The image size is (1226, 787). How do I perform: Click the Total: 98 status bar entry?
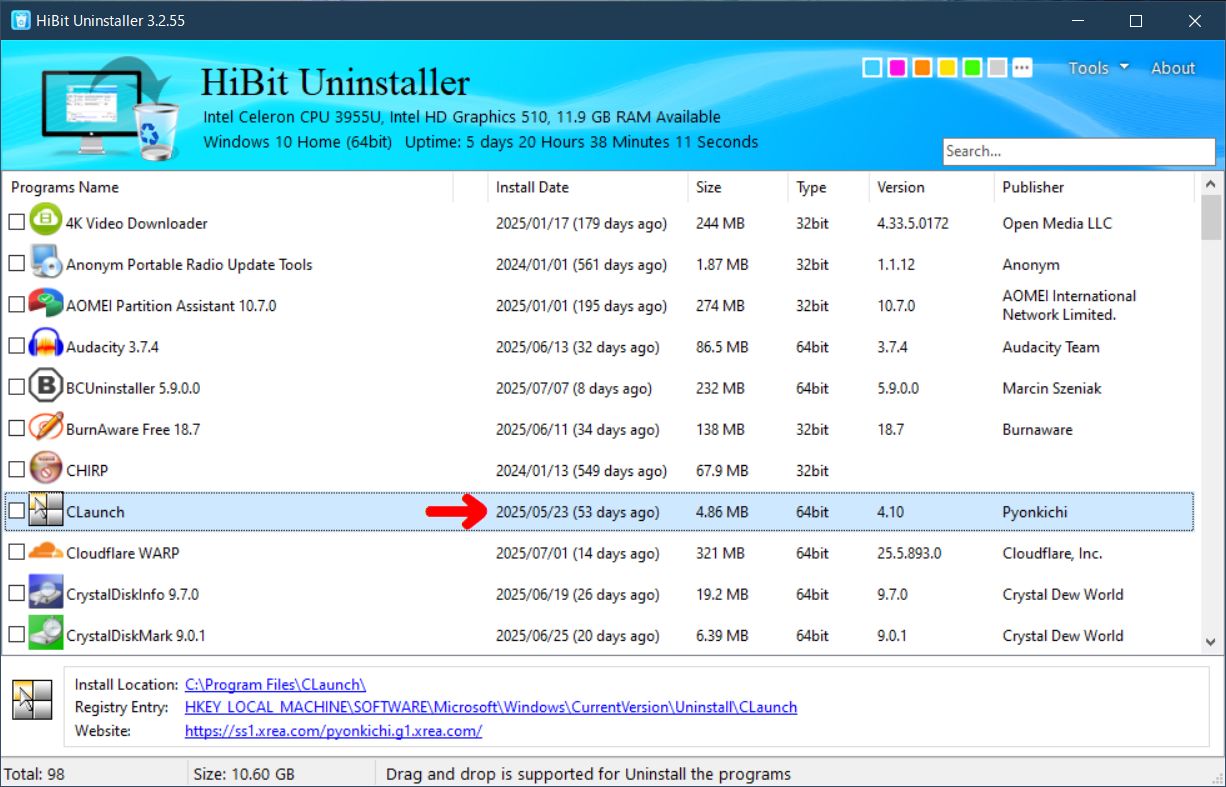(35, 774)
